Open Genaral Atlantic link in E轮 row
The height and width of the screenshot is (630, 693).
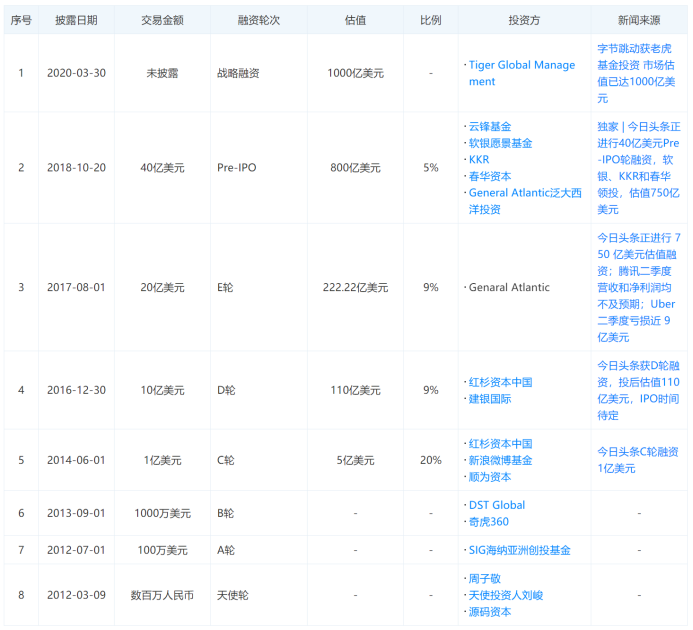(509, 287)
